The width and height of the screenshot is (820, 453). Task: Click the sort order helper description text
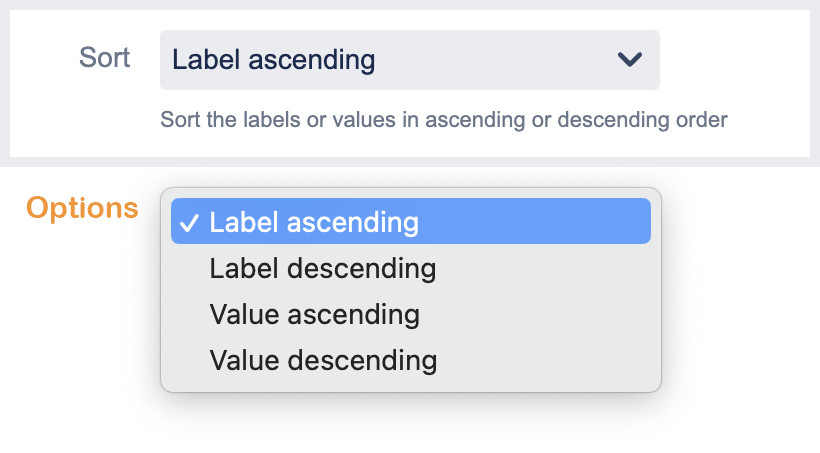(x=443, y=120)
